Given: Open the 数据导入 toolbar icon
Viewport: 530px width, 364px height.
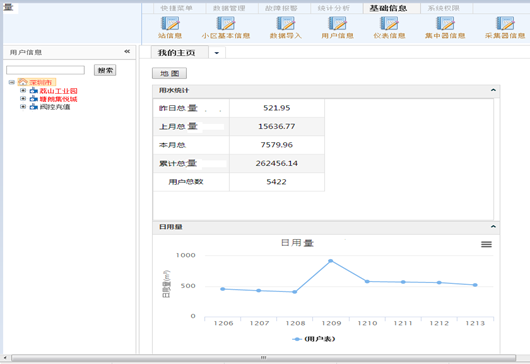Looking at the screenshot, I should point(286,24).
